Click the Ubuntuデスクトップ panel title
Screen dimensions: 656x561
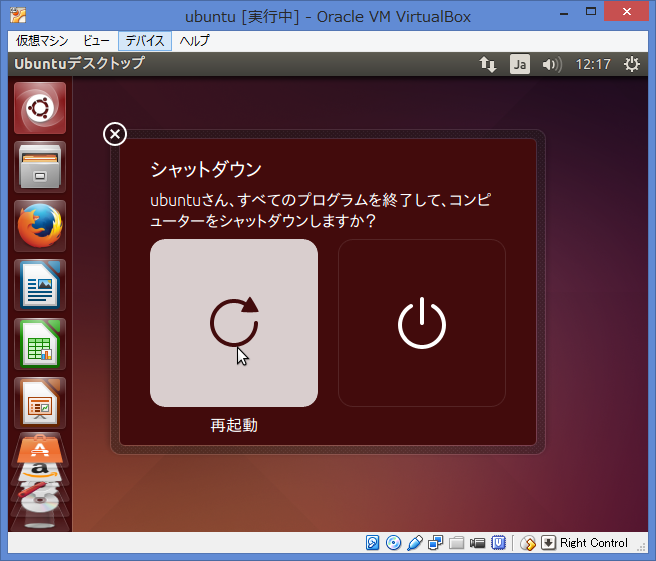pyautogui.click(x=79, y=64)
